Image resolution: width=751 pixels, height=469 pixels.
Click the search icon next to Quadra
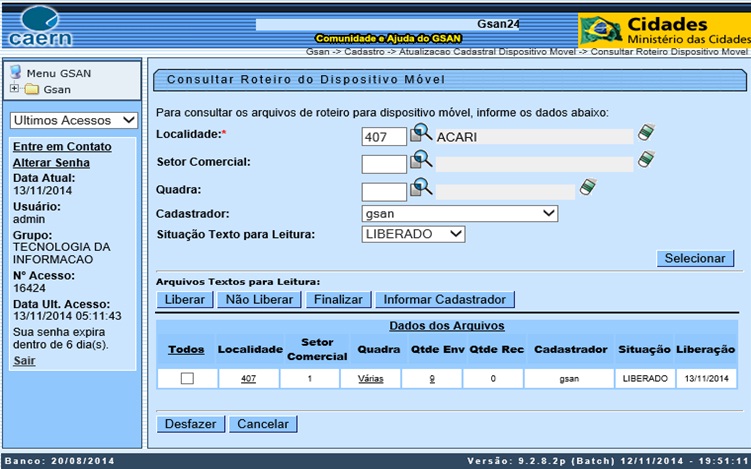[x=421, y=187]
